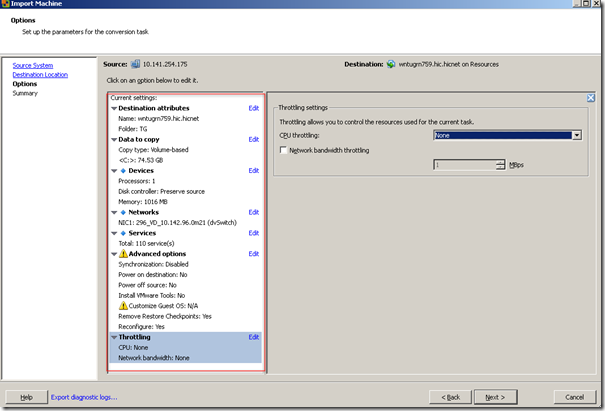
Task: Click the Total: 110 service(s) row
Action: point(146,244)
